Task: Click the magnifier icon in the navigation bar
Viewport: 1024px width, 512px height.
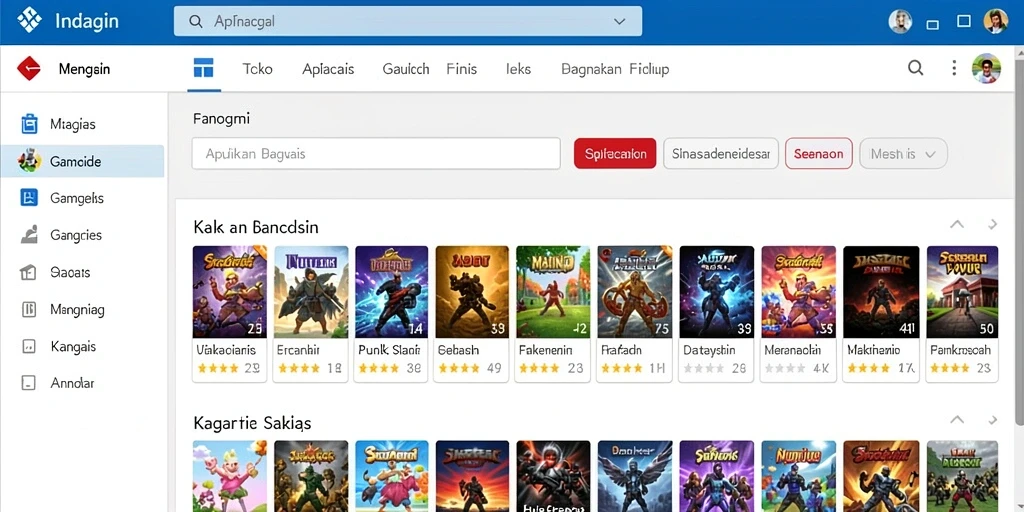Action: pos(916,68)
